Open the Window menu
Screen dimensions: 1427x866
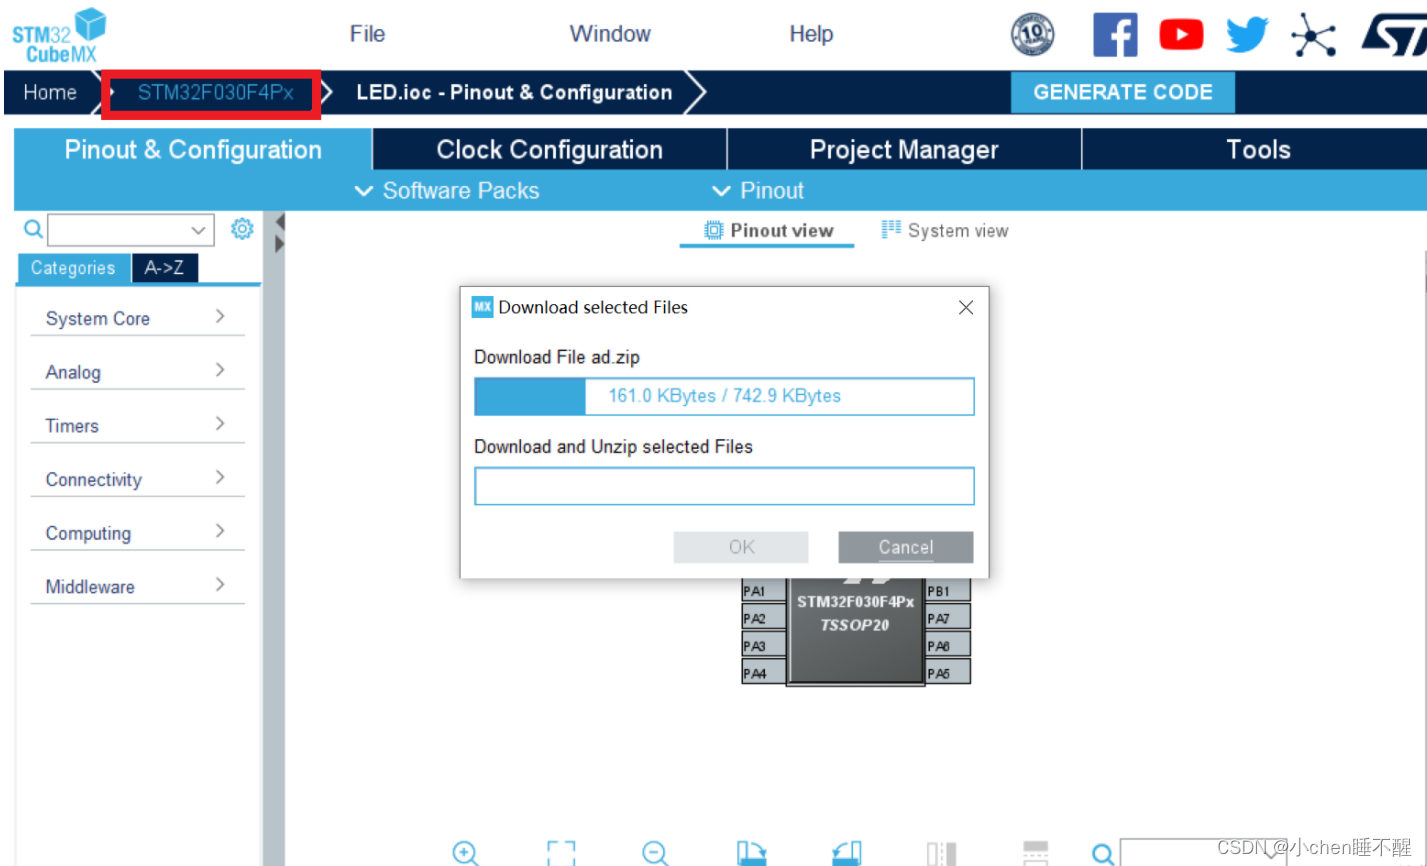610,34
